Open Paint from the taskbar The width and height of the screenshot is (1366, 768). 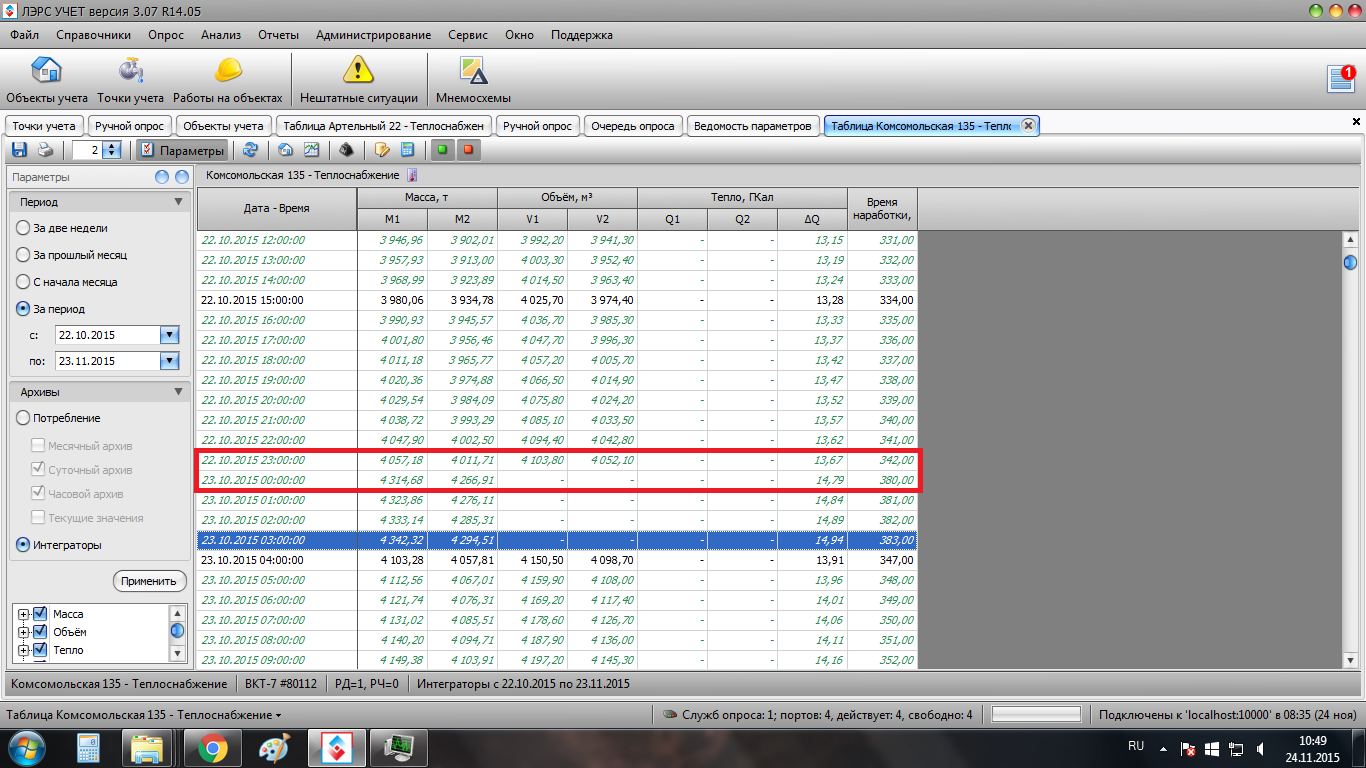273,747
